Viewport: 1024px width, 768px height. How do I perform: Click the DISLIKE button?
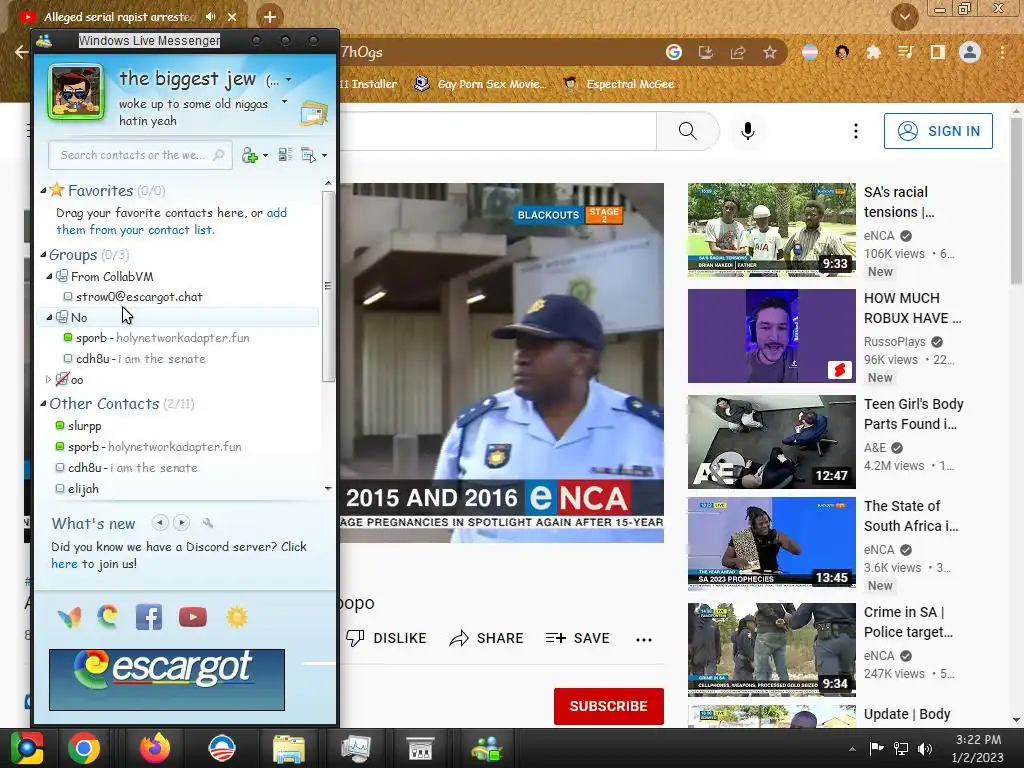pyautogui.click(x=386, y=638)
